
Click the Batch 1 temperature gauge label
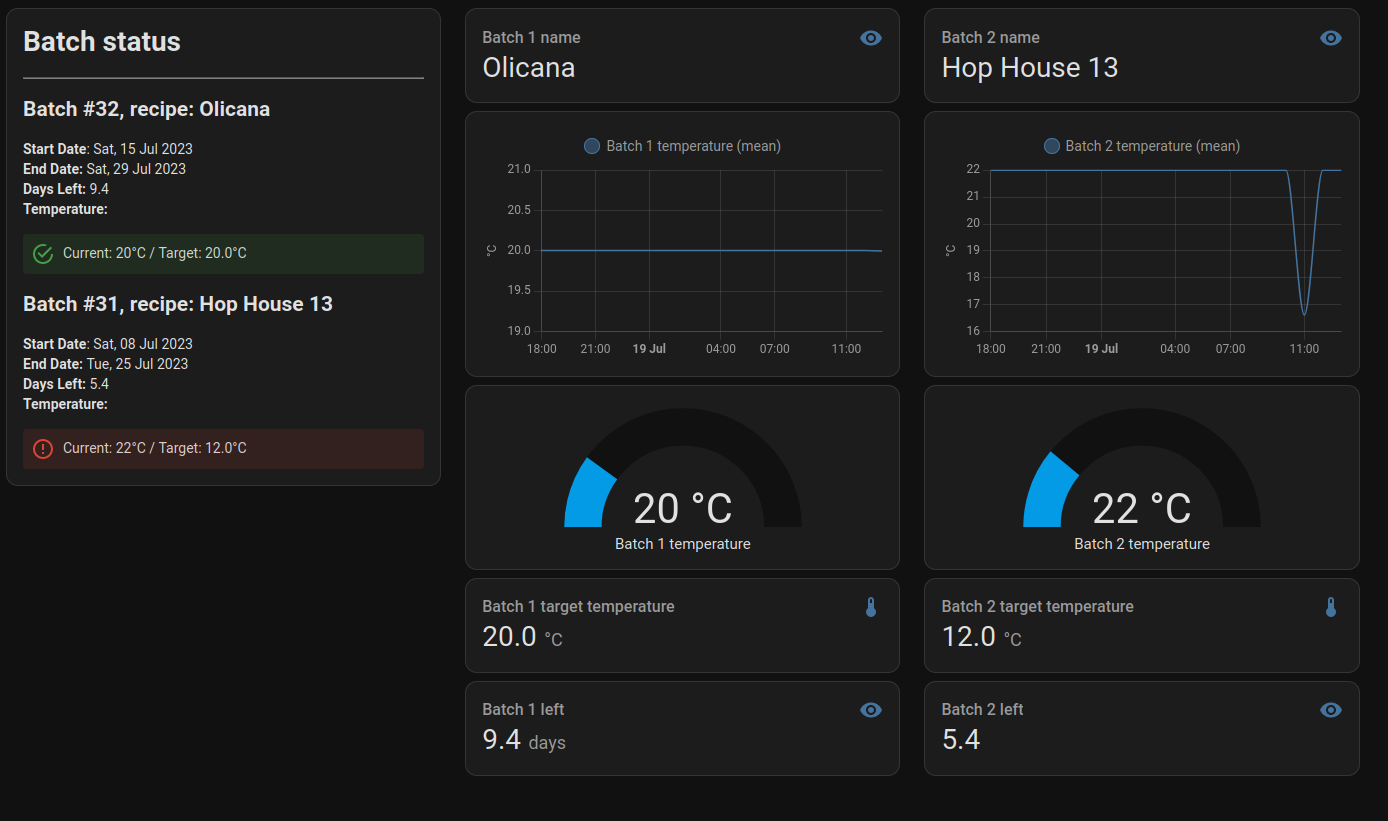point(682,544)
